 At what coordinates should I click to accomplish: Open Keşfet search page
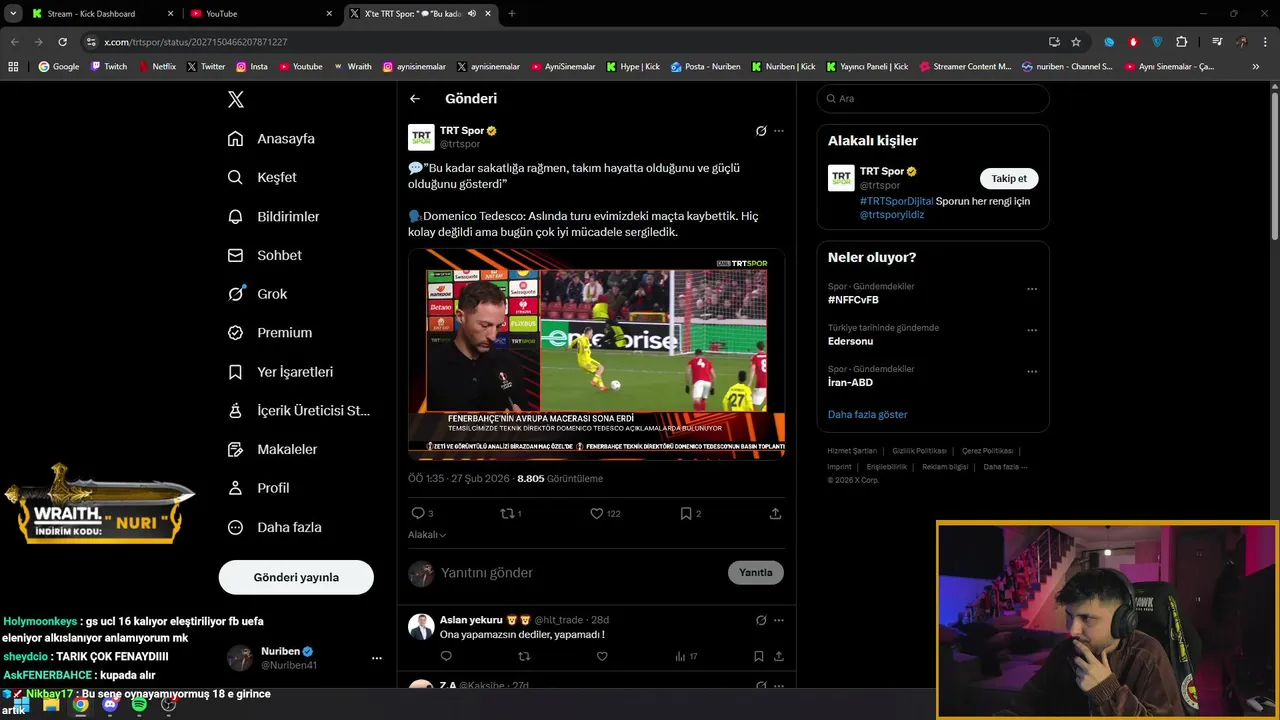(262, 177)
